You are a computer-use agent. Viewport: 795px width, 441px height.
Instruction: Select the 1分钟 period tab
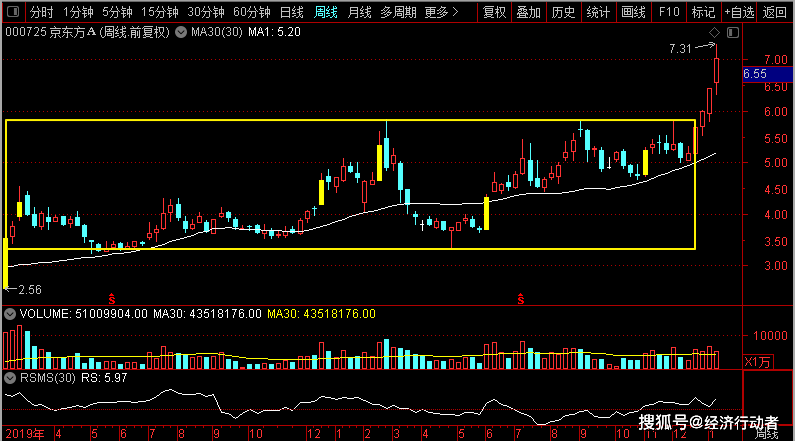coord(78,12)
